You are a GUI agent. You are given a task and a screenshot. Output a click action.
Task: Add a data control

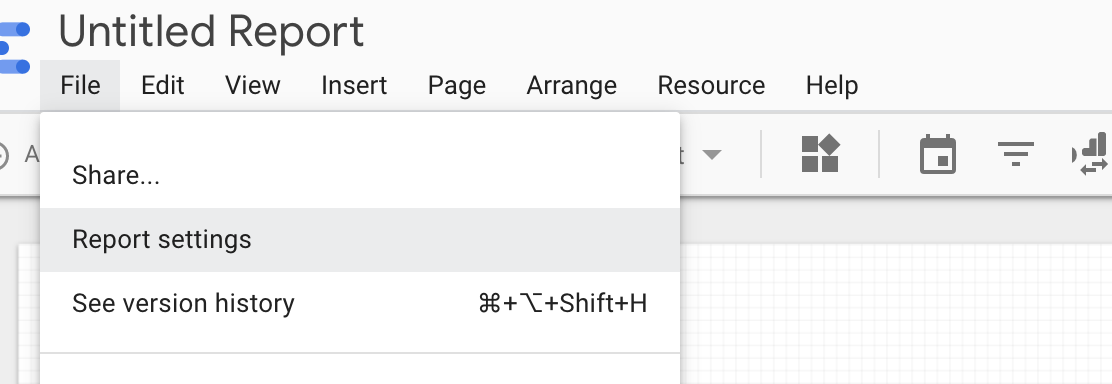(x=1091, y=154)
